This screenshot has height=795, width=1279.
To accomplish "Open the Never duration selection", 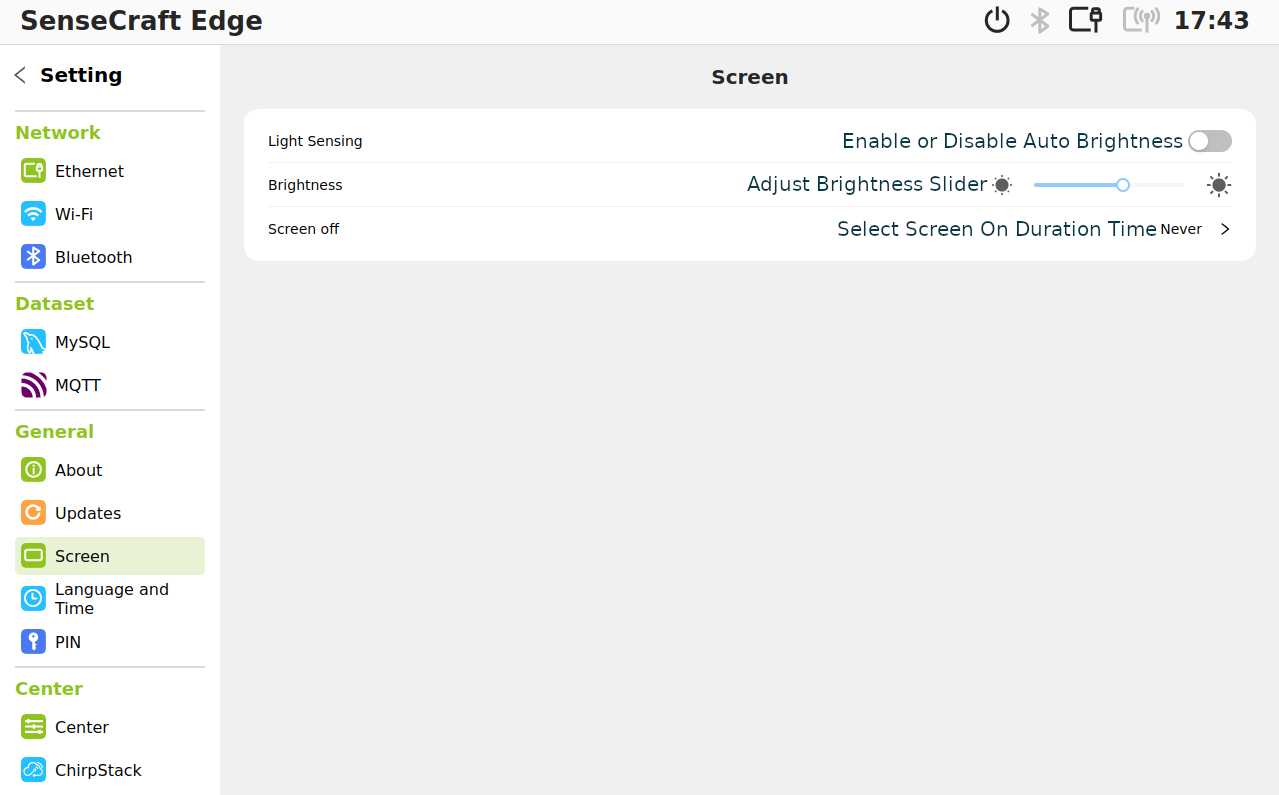I will tap(1181, 229).
